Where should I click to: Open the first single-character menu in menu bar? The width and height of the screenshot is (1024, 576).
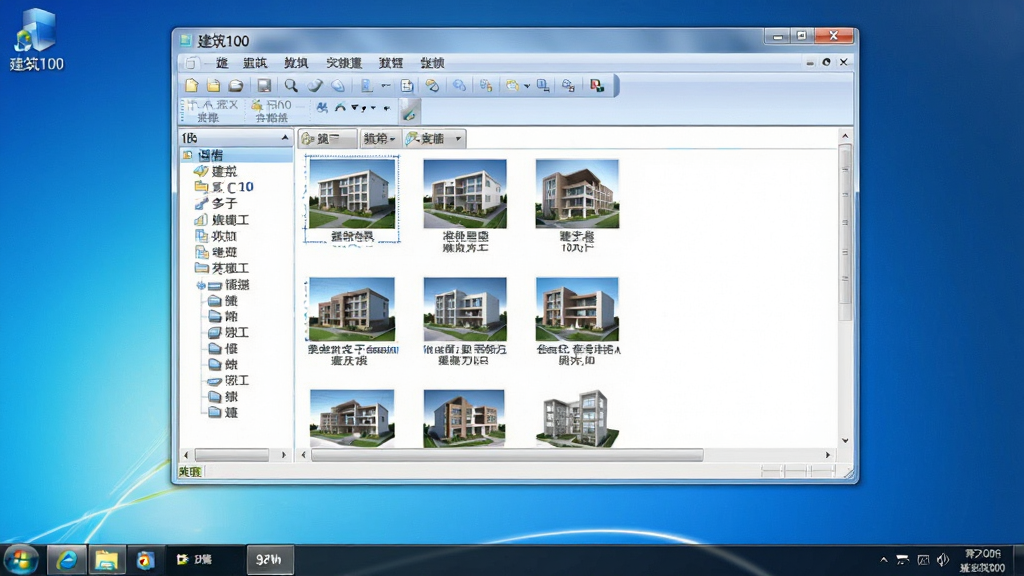point(222,63)
